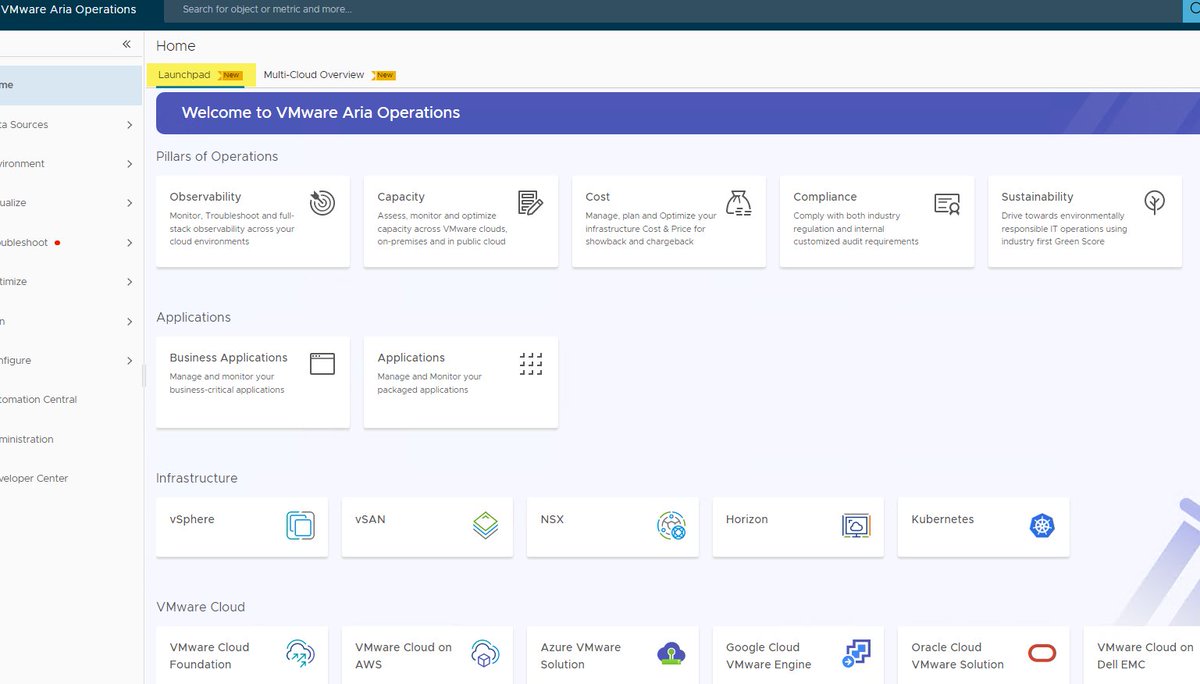Image resolution: width=1200 pixels, height=684 pixels.
Task: Click the Applications grid icon
Action: (531, 364)
